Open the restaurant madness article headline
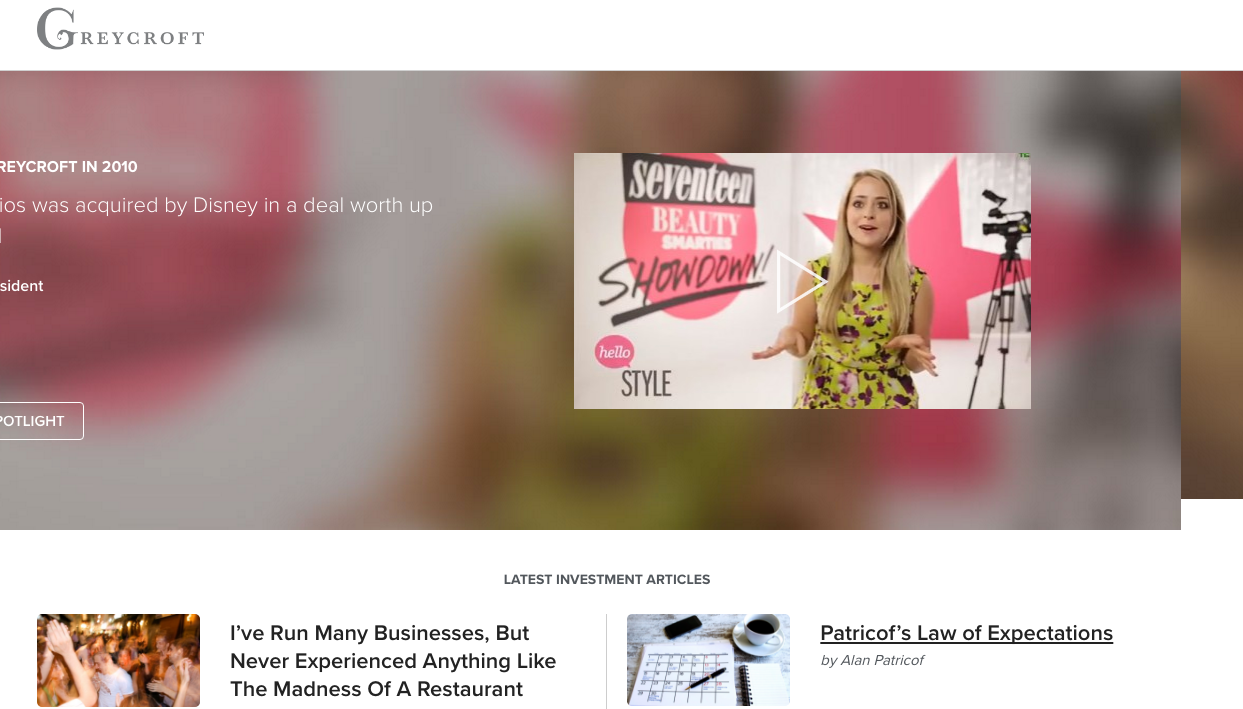This screenshot has width=1243, height=709. coord(393,661)
